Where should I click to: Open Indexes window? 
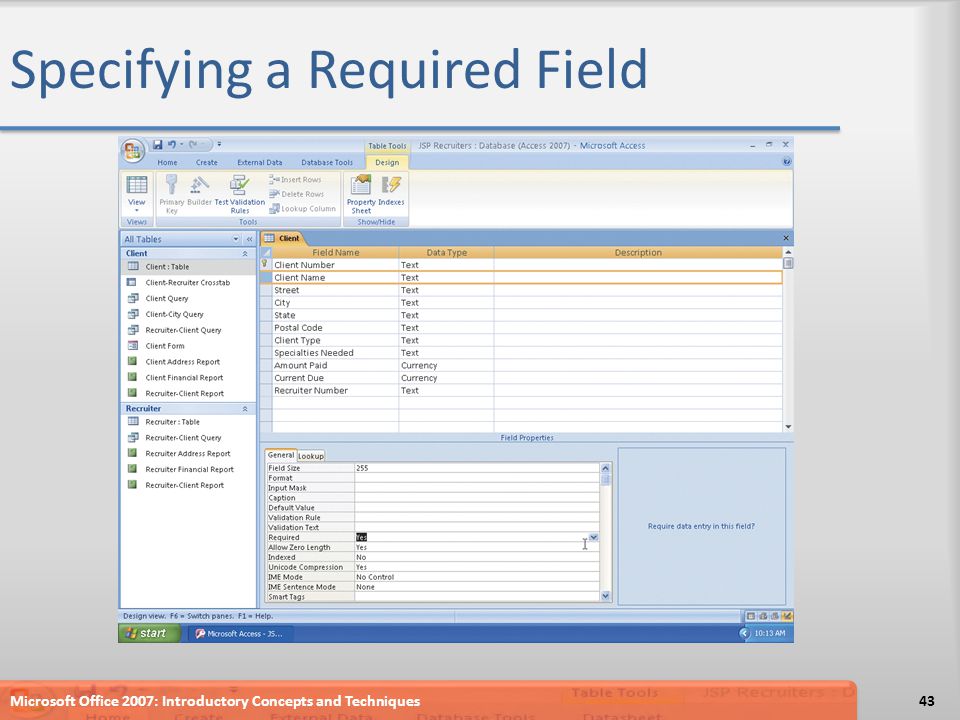click(391, 190)
